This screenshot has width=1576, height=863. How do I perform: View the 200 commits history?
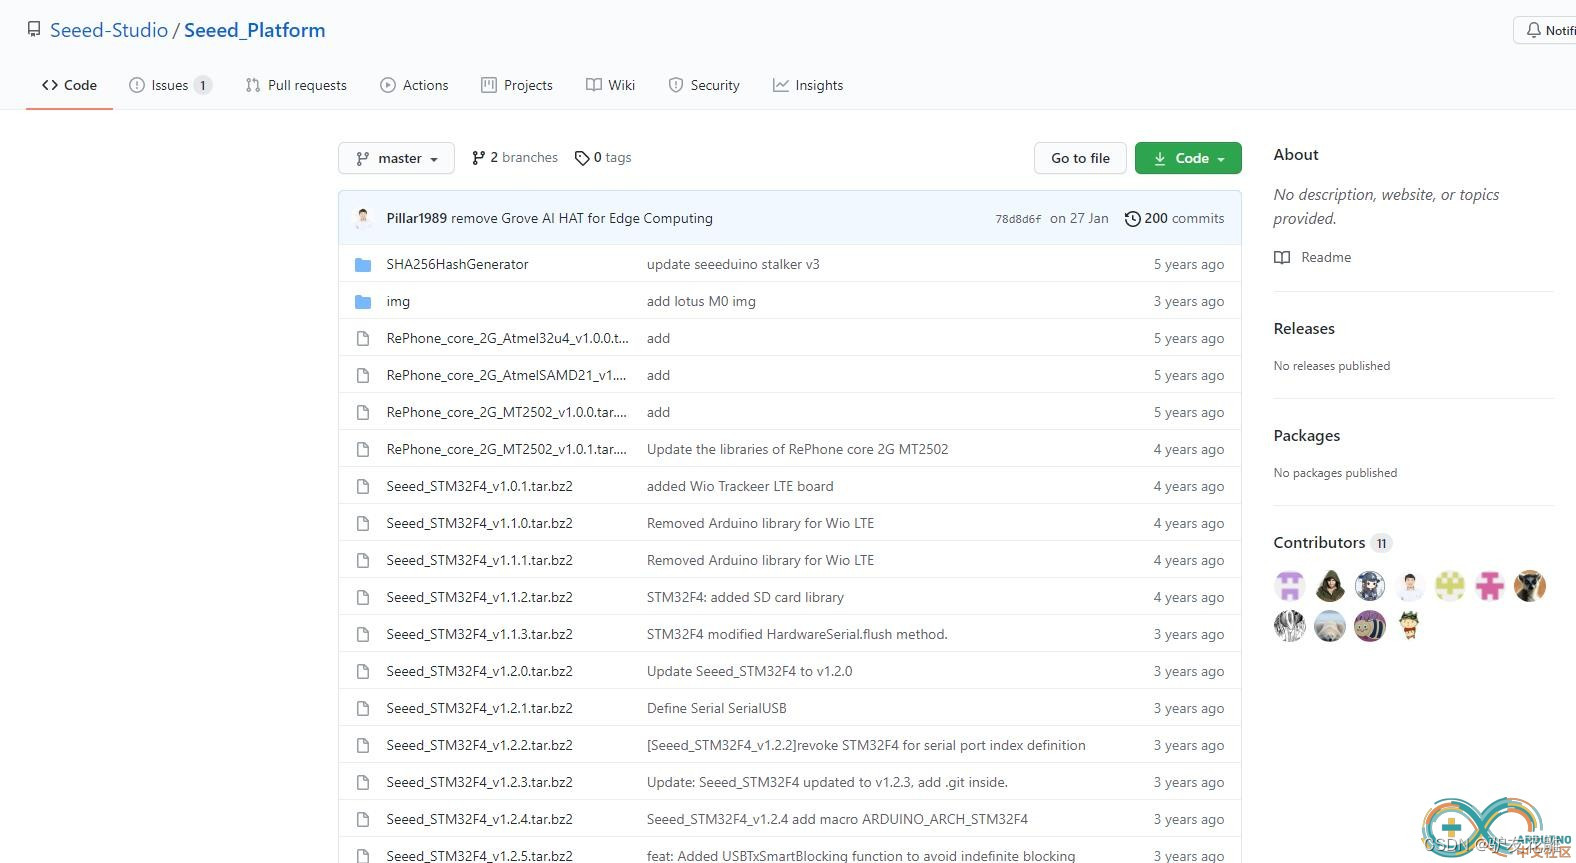[1174, 218]
